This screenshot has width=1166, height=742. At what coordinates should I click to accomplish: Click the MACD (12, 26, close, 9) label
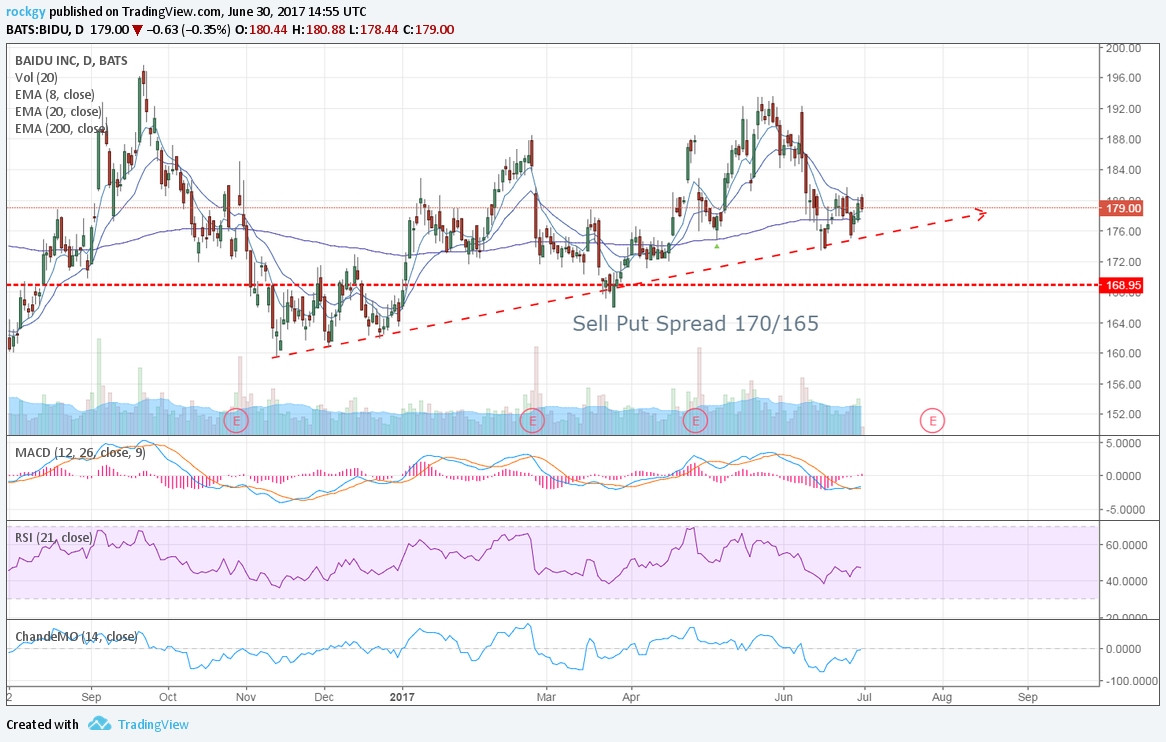point(80,453)
